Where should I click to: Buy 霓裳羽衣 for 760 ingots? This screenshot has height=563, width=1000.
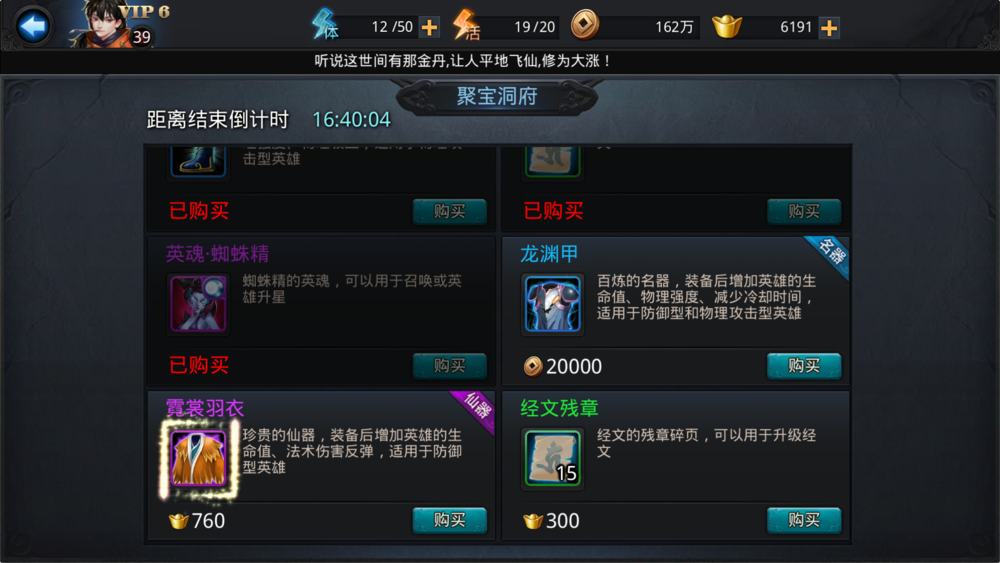[450, 520]
